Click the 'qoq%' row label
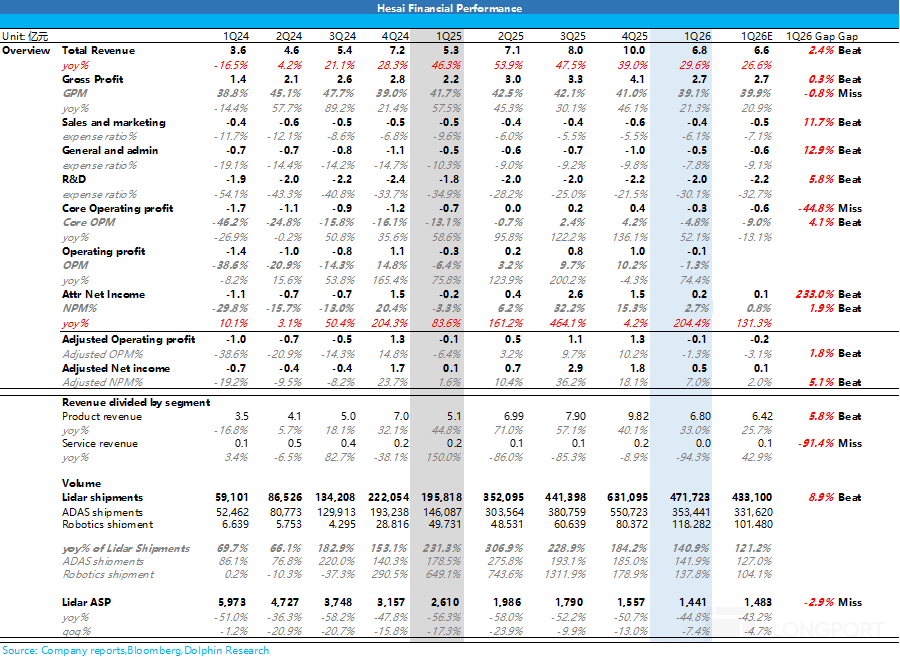The height and width of the screenshot is (657, 900). (x=76, y=632)
